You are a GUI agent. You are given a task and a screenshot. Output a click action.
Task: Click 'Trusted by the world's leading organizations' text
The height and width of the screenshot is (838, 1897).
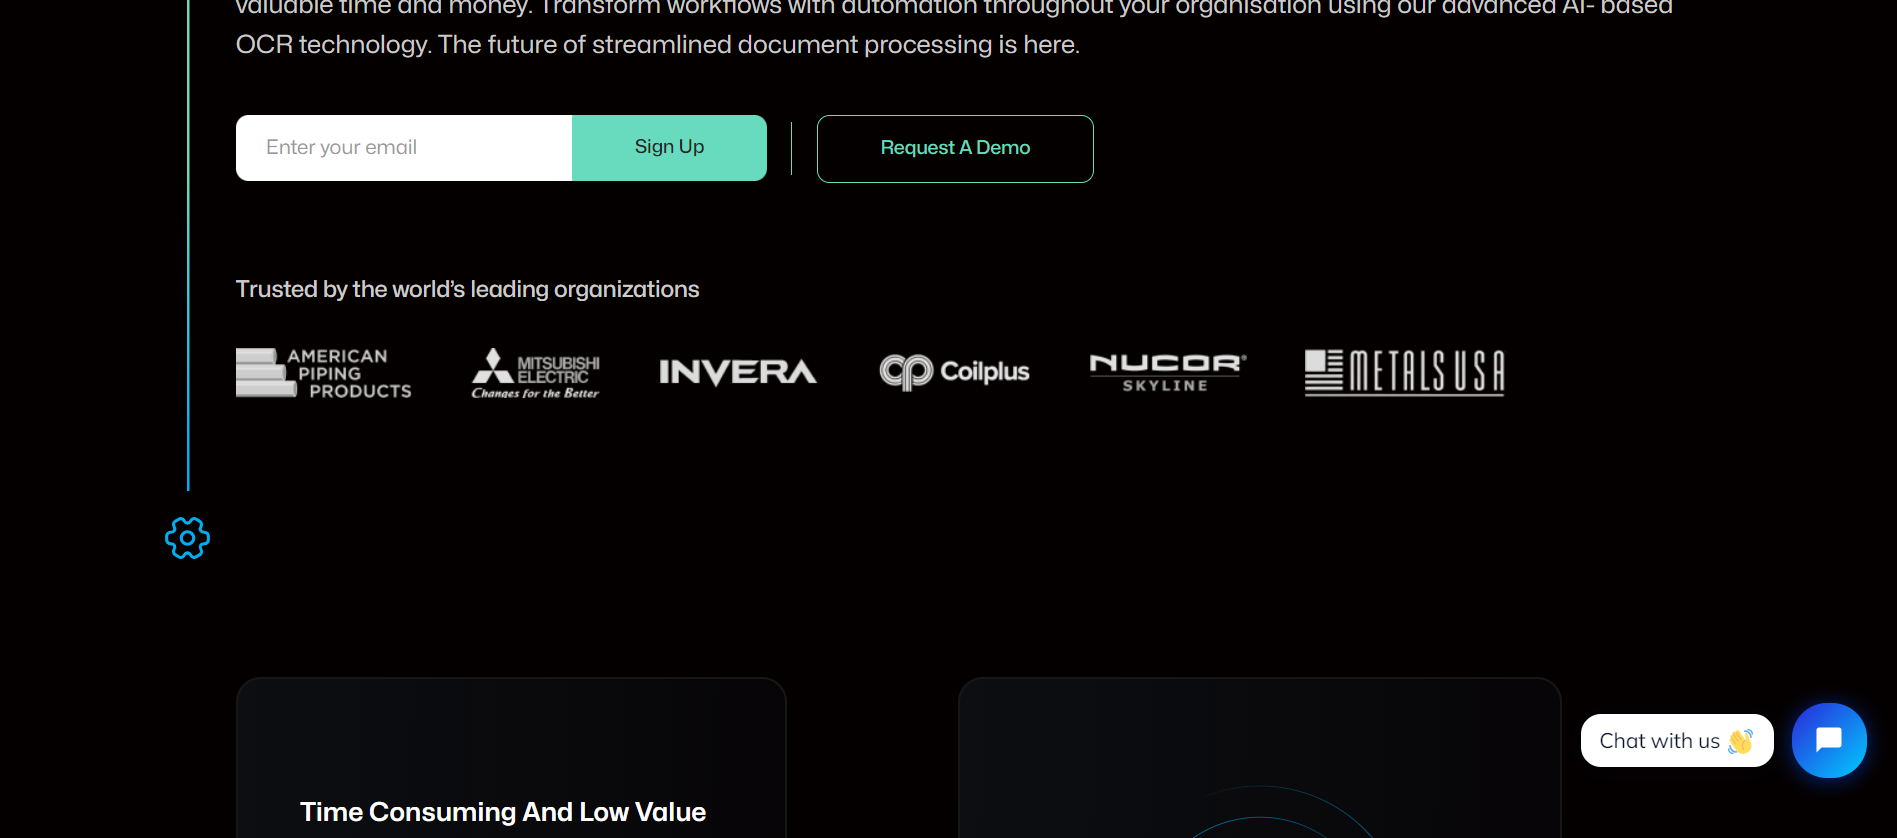[467, 289]
